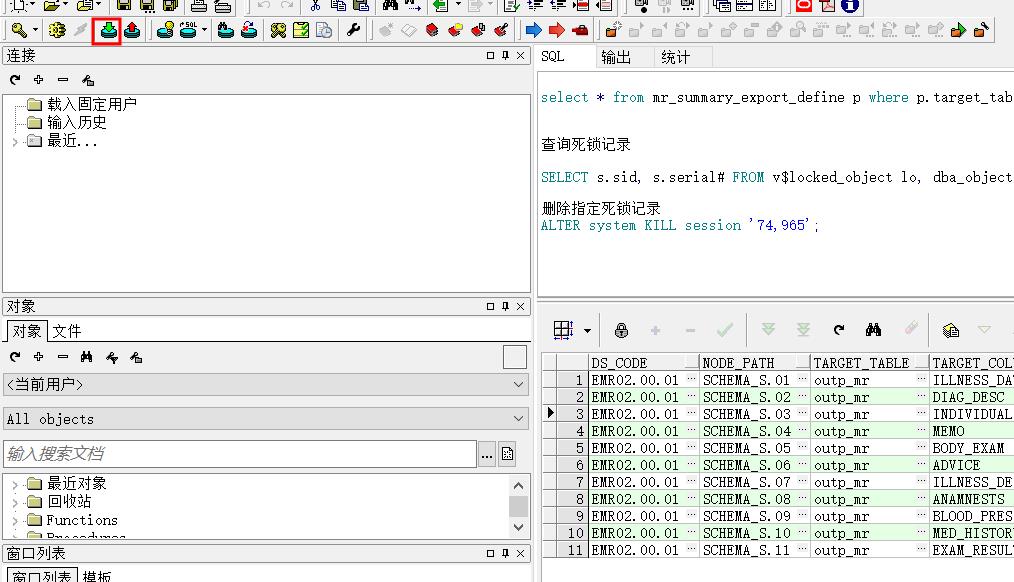The height and width of the screenshot is (582, 1014).
Task: Click the minus icon in 连接 panel
Action: pyautogui.click(x=63, y=80)
